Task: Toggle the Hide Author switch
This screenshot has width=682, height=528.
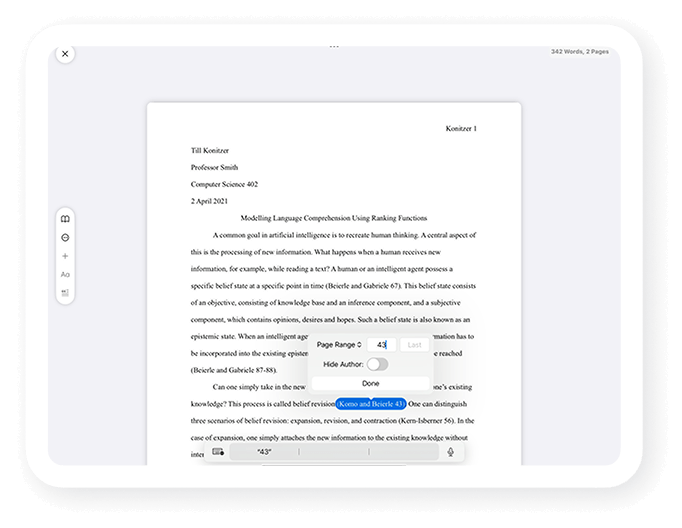Action: [x=377, y=364]
